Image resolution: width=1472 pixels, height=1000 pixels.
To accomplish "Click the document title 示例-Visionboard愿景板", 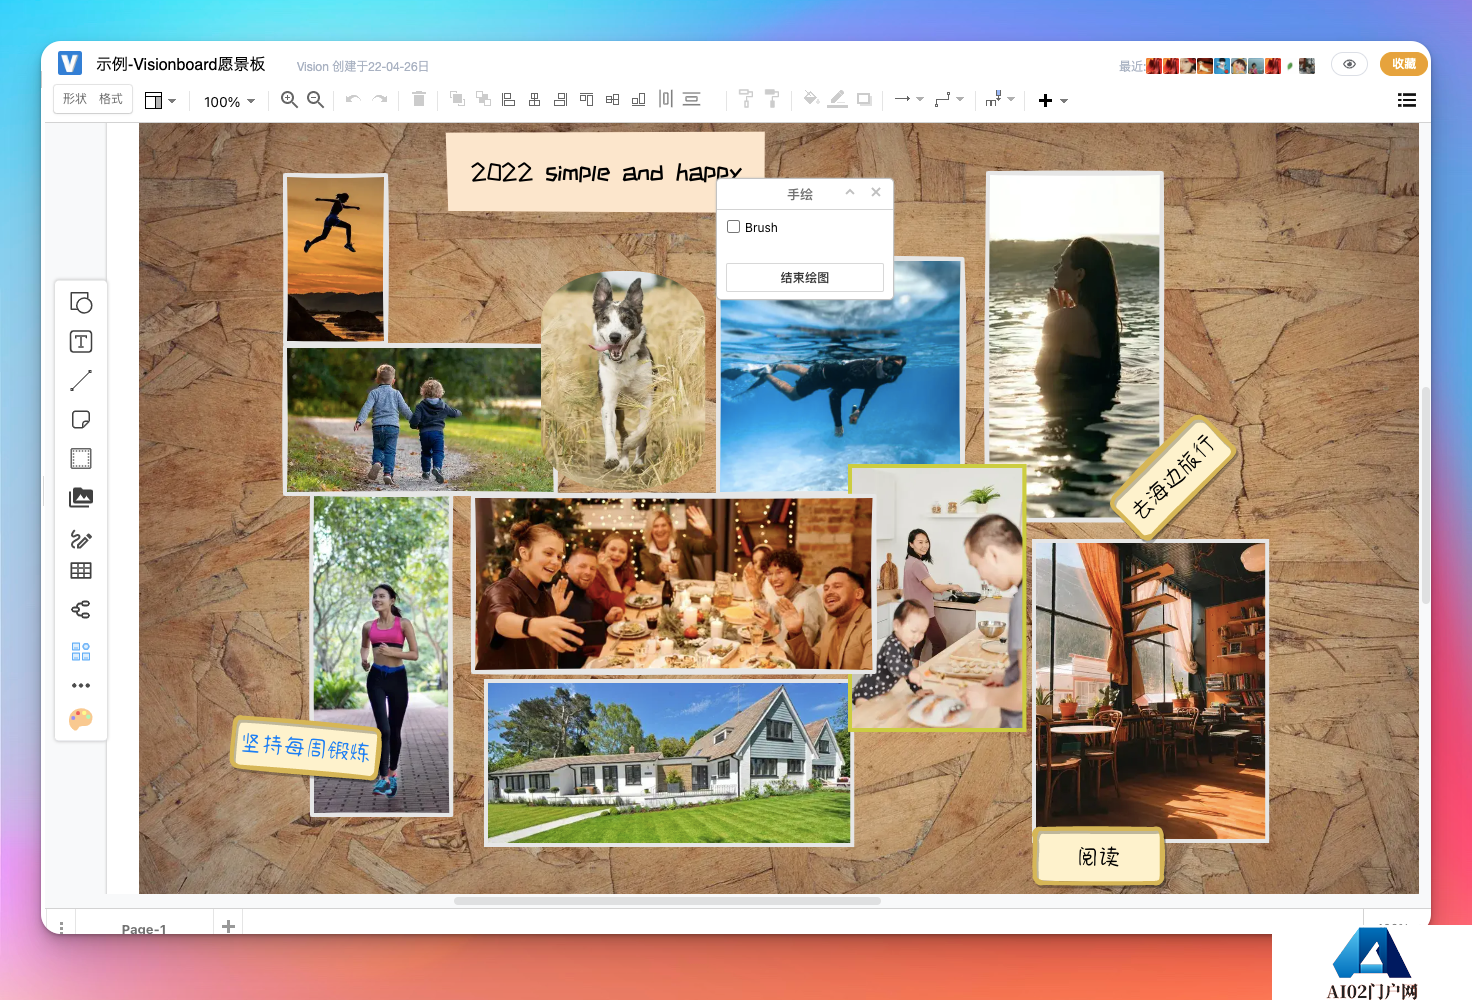I will 181,64.
